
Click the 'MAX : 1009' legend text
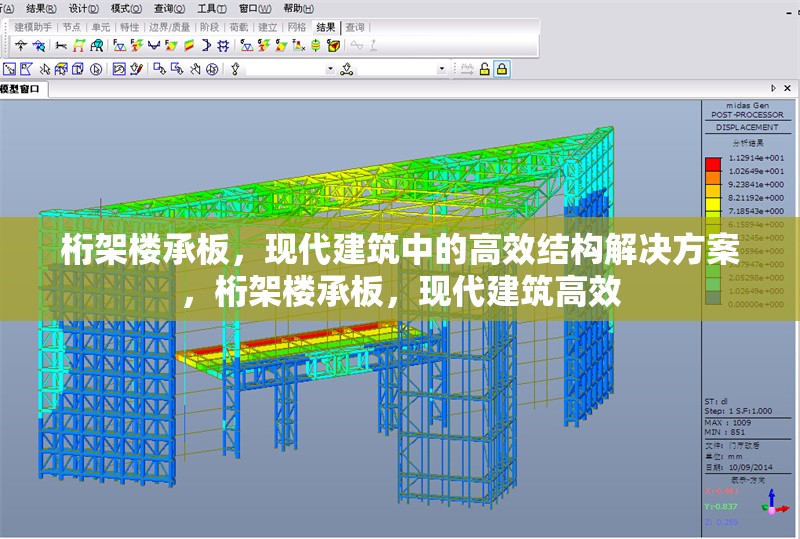tap(728, 423)
